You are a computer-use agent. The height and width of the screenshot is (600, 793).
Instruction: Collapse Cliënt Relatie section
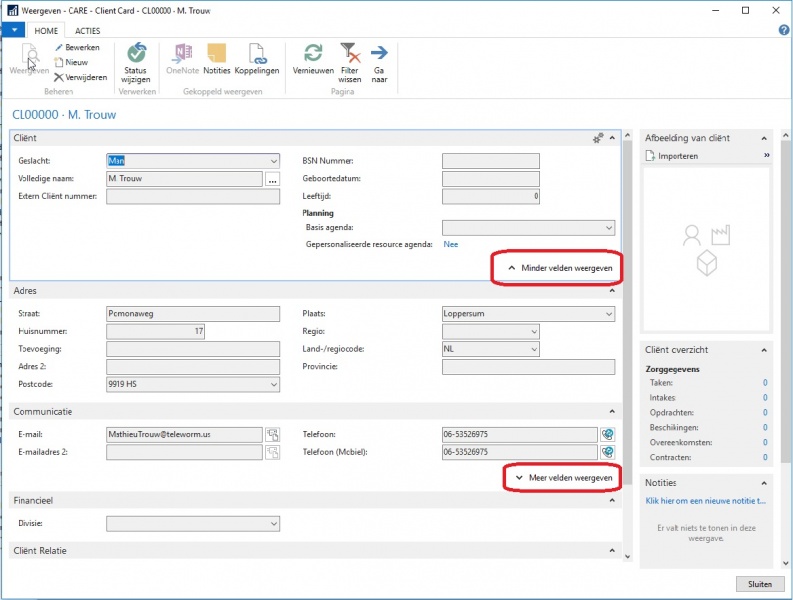point(612,551)
